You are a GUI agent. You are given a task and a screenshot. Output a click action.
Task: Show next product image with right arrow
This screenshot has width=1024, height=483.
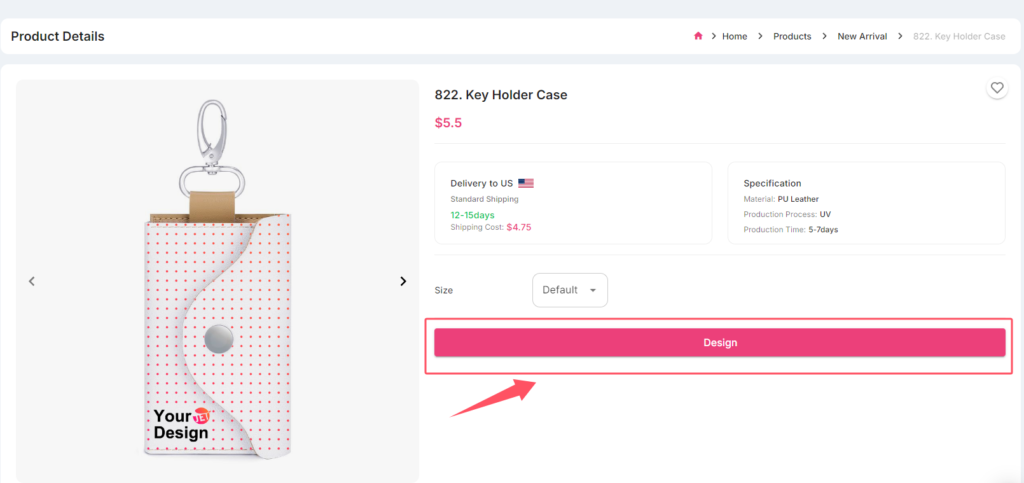click(403, 281)
